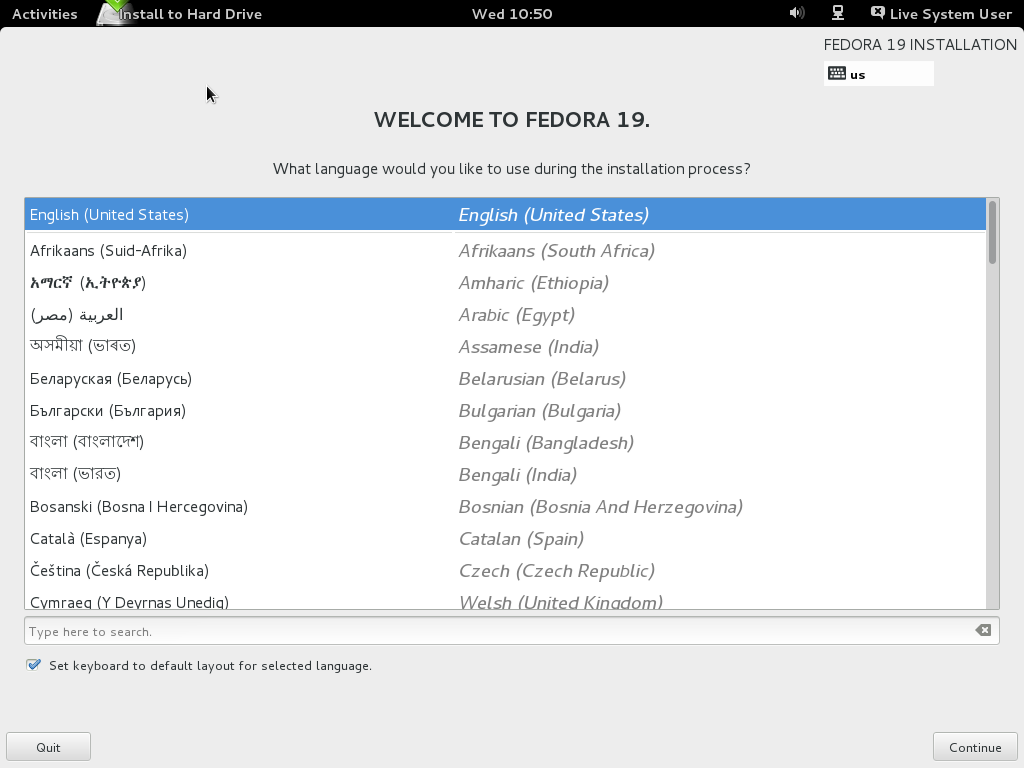Enable the default keyboard layout option
Image resolution: width=1024 pixels, height=768 pixels.
click(x=33, y=665)
